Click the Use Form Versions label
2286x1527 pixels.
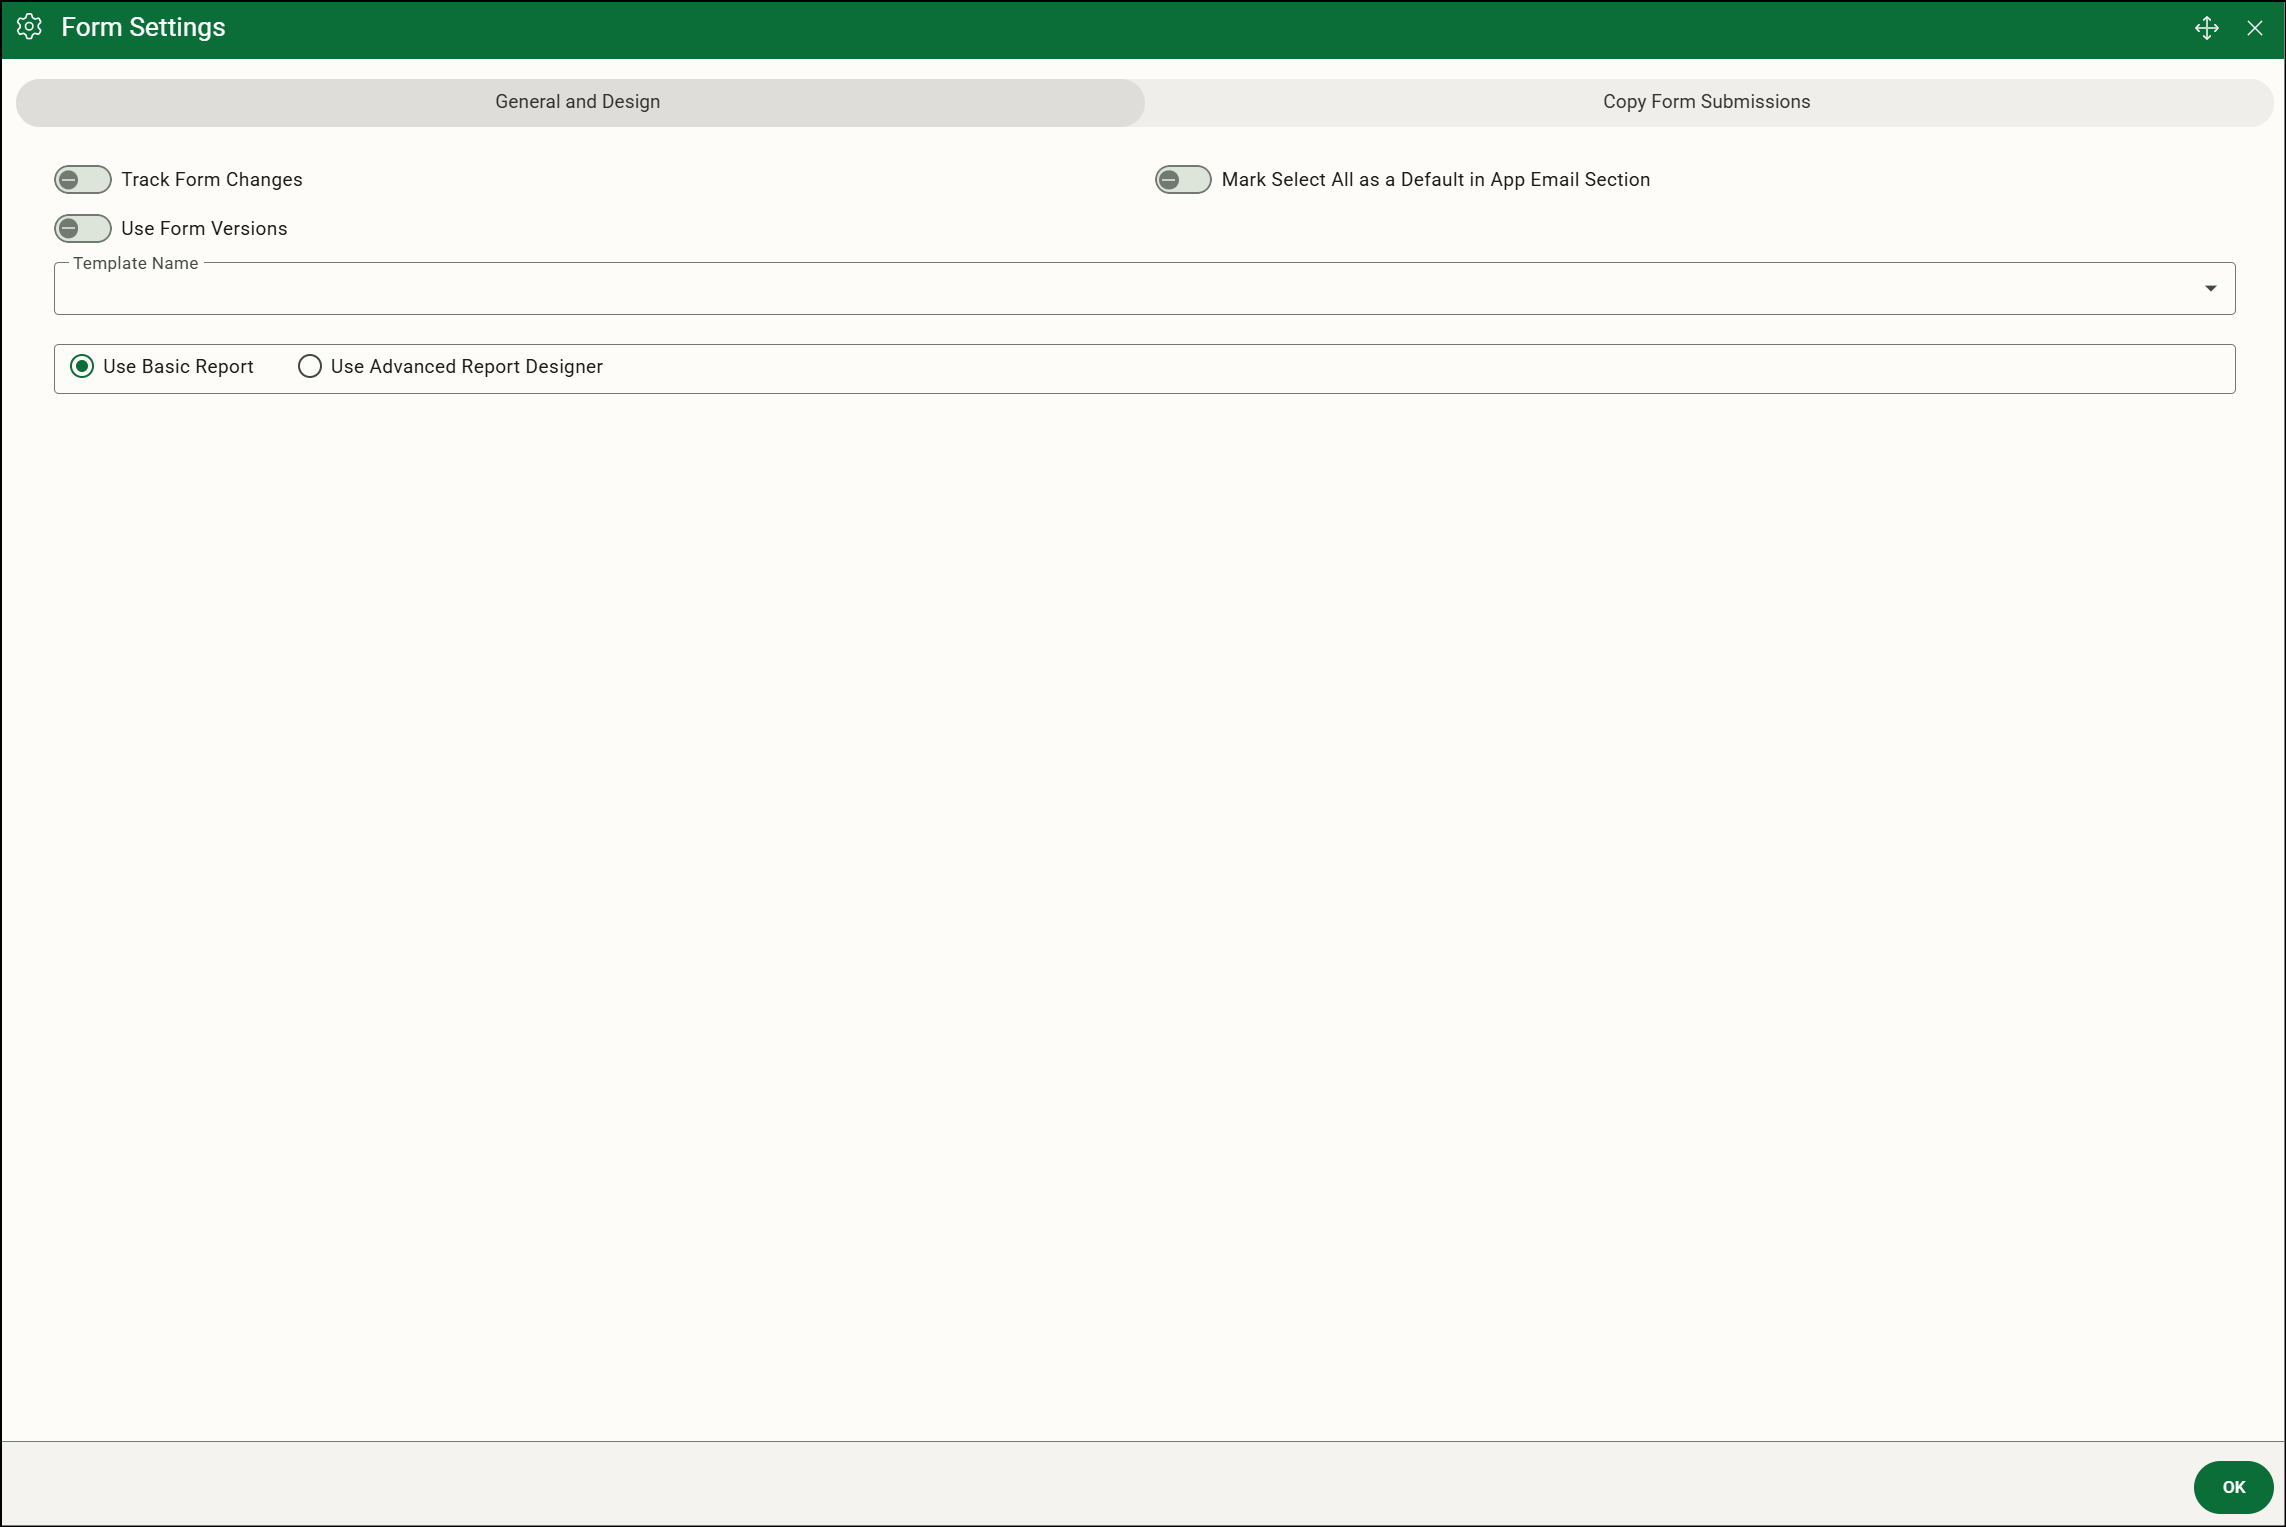[204, 229]
